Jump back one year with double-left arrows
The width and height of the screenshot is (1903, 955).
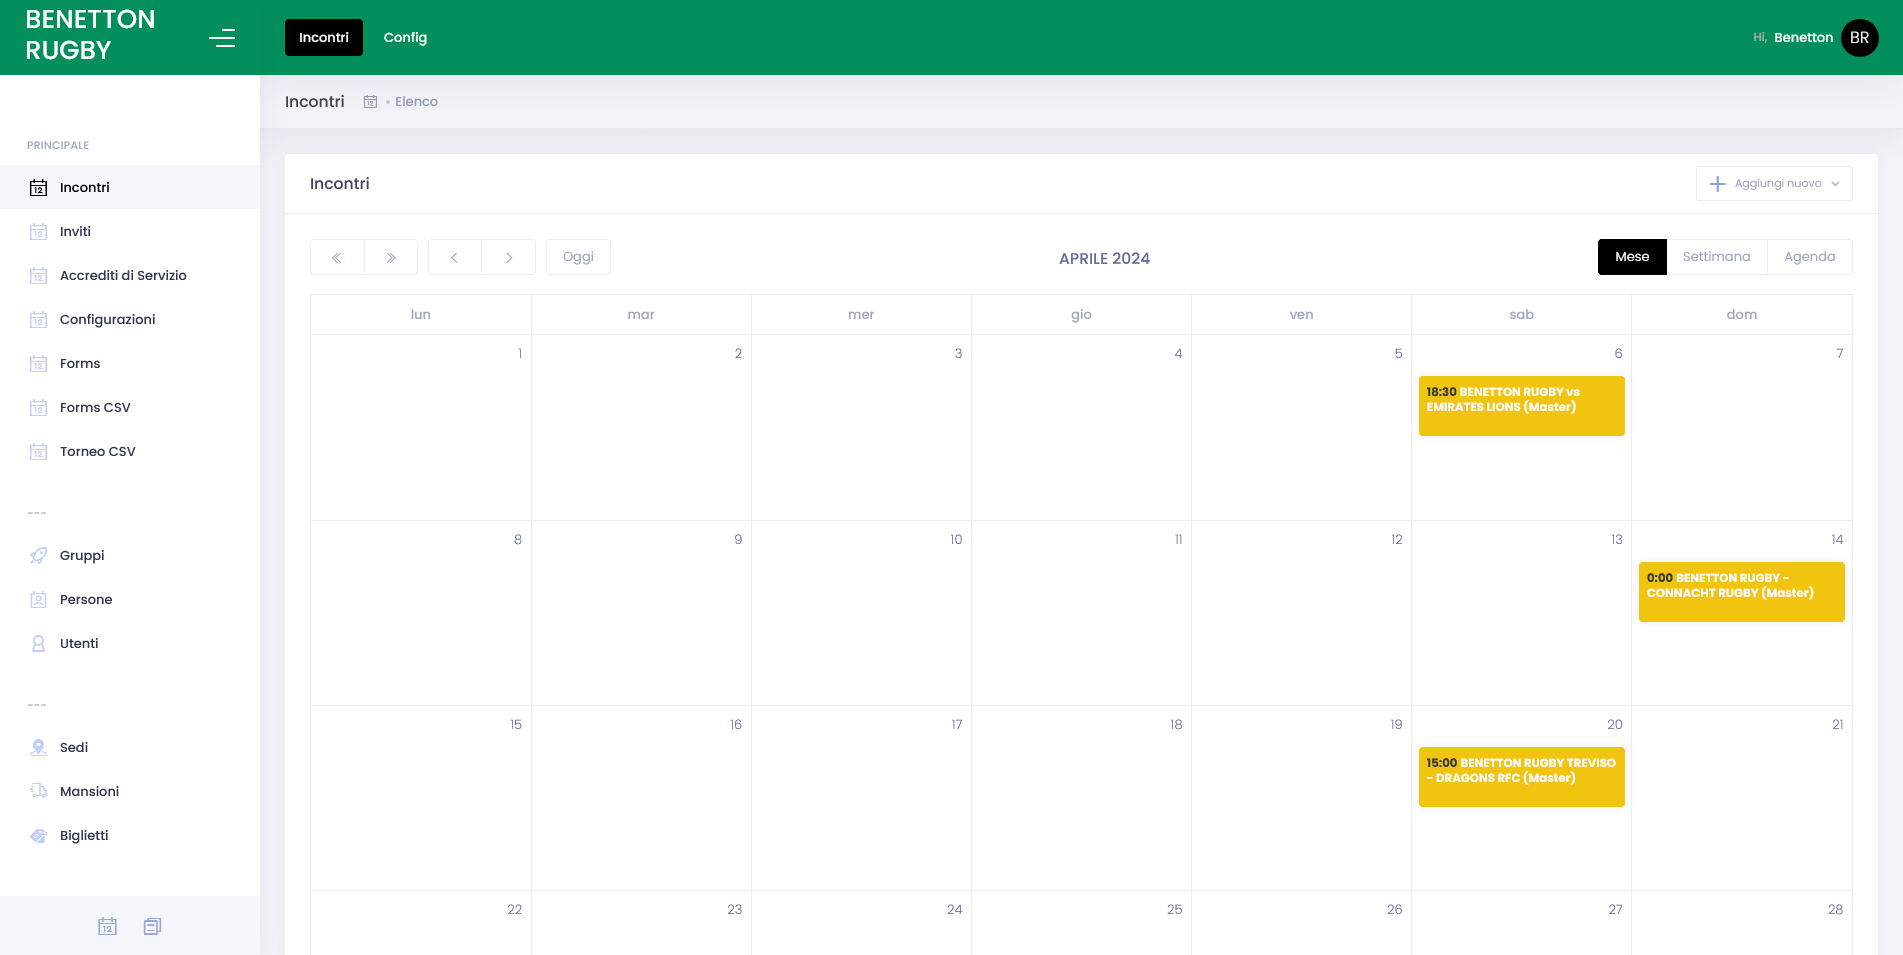coord(337,257)
